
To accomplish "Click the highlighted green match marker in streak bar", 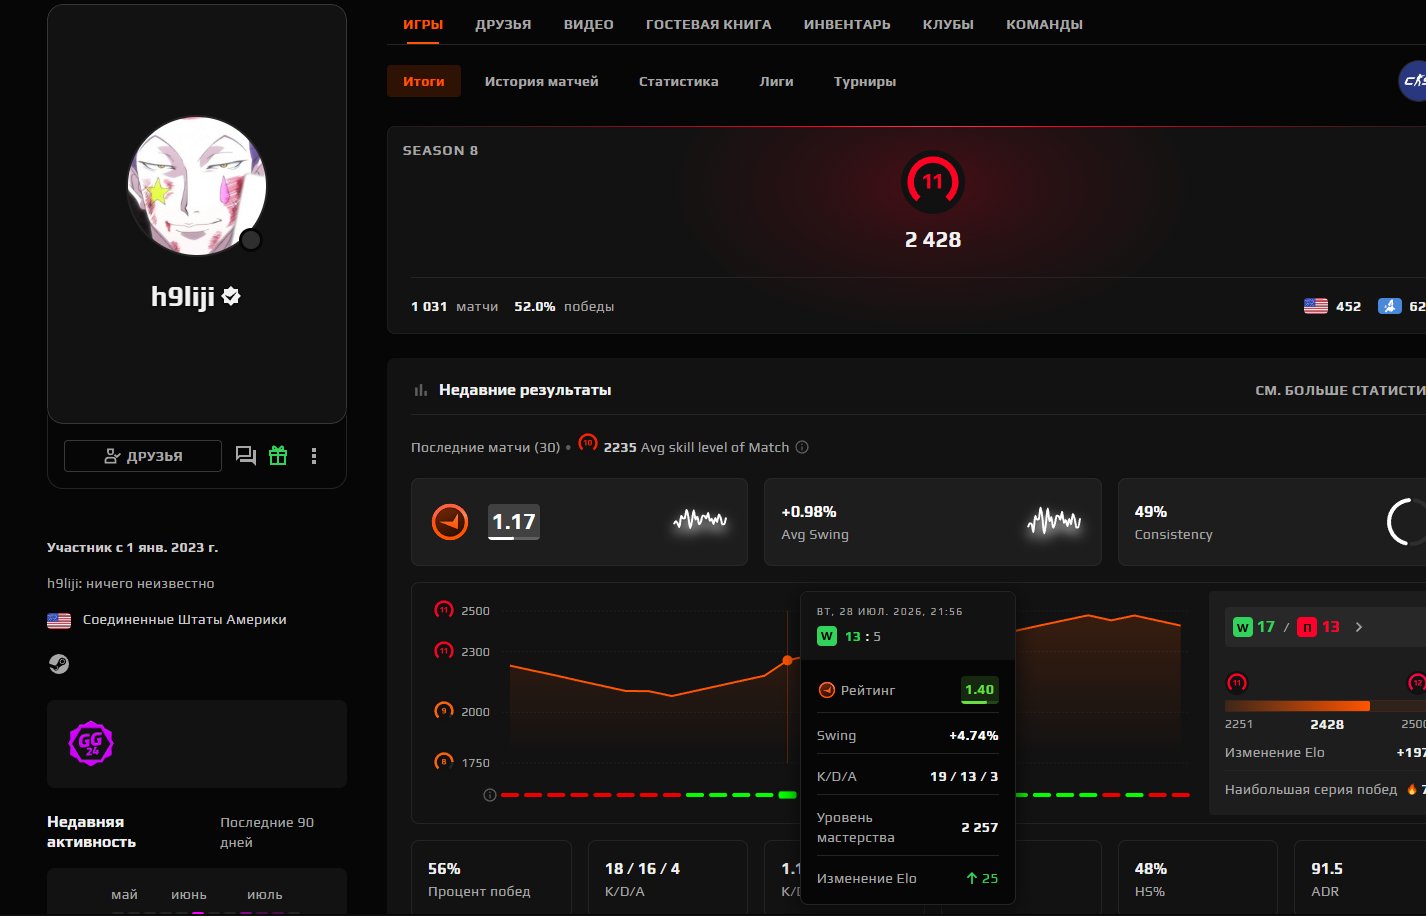I will pos(788,795).
